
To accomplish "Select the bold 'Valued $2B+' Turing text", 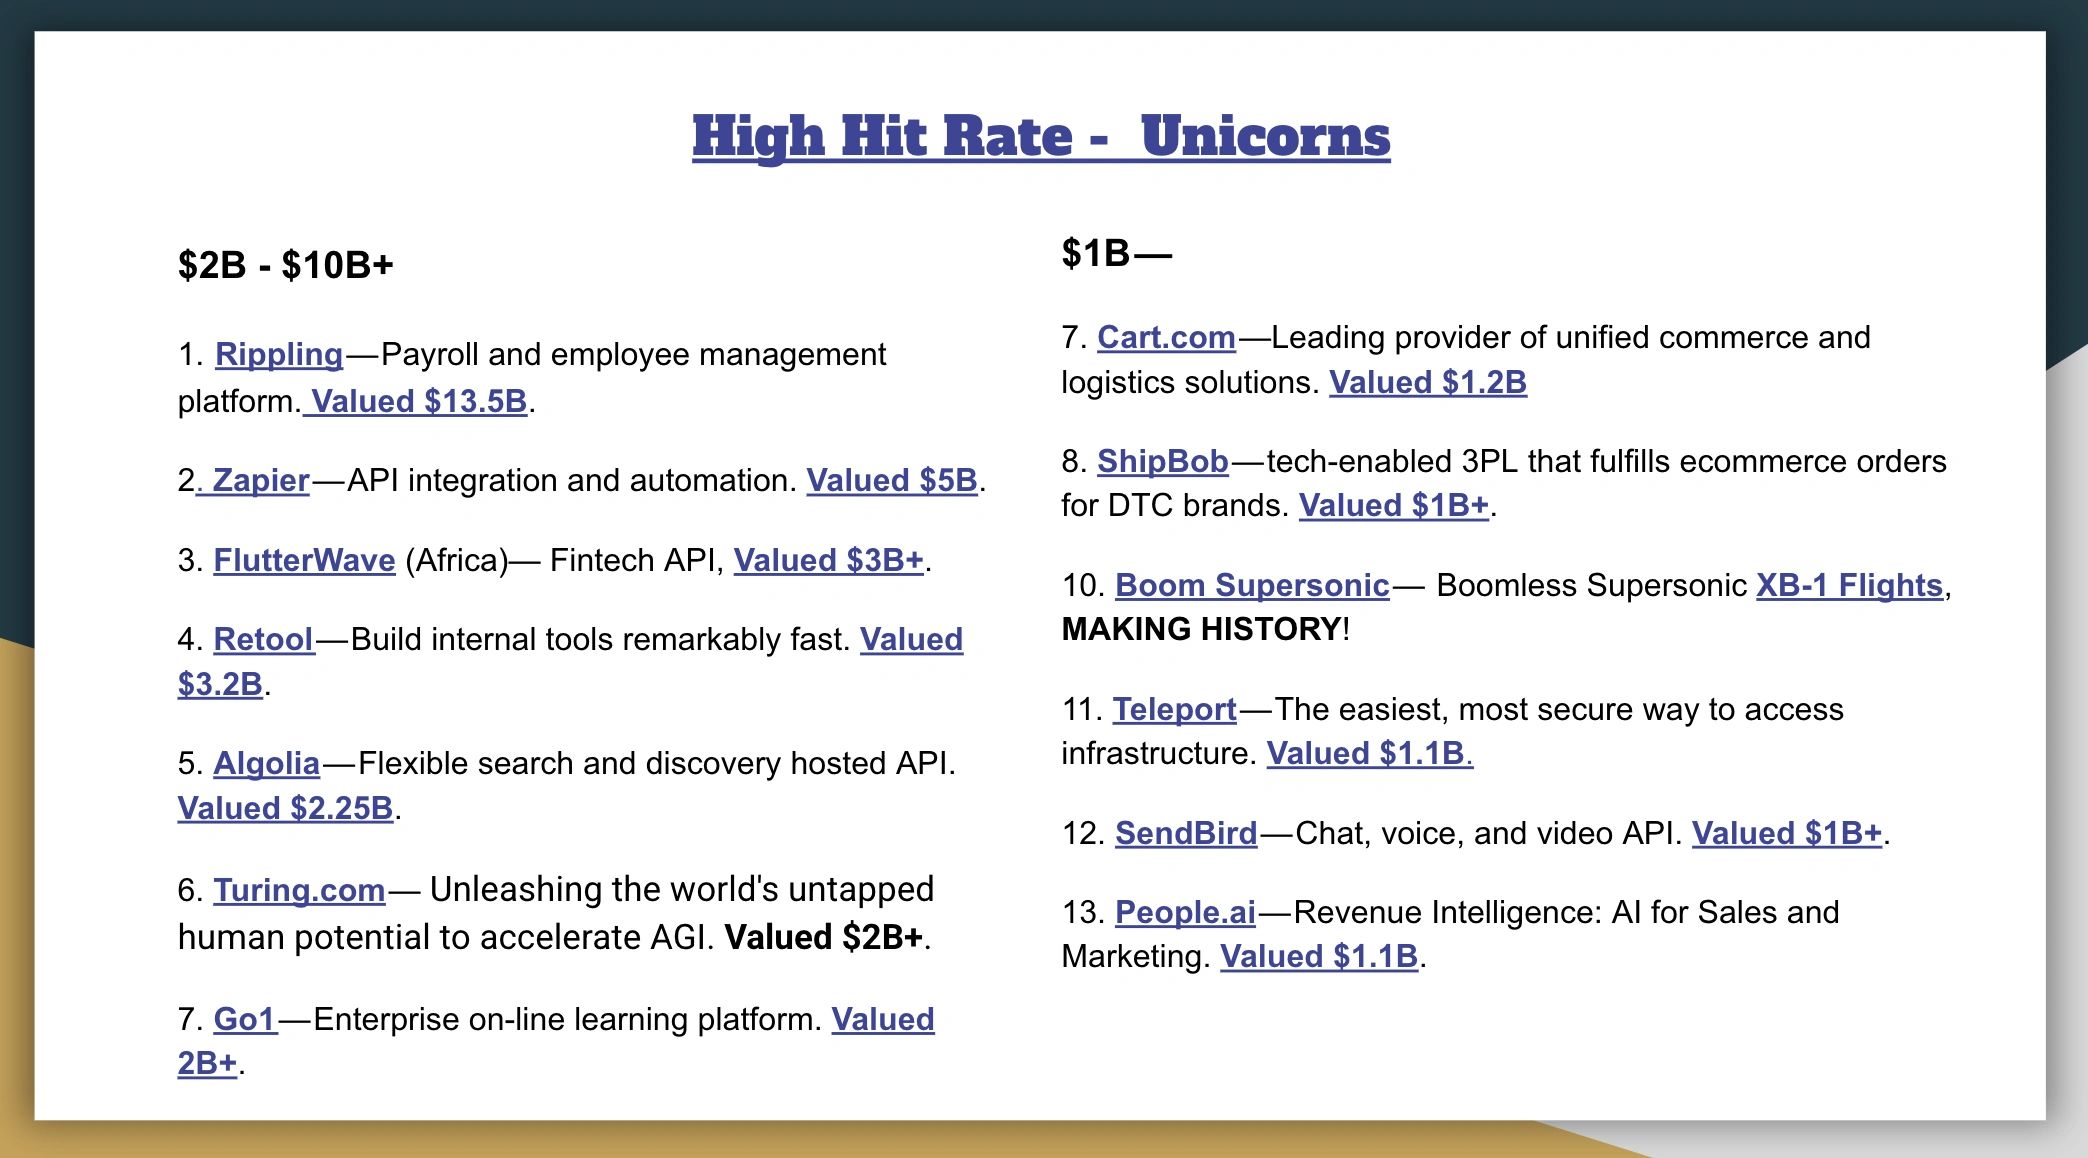I will pos(824,938).
